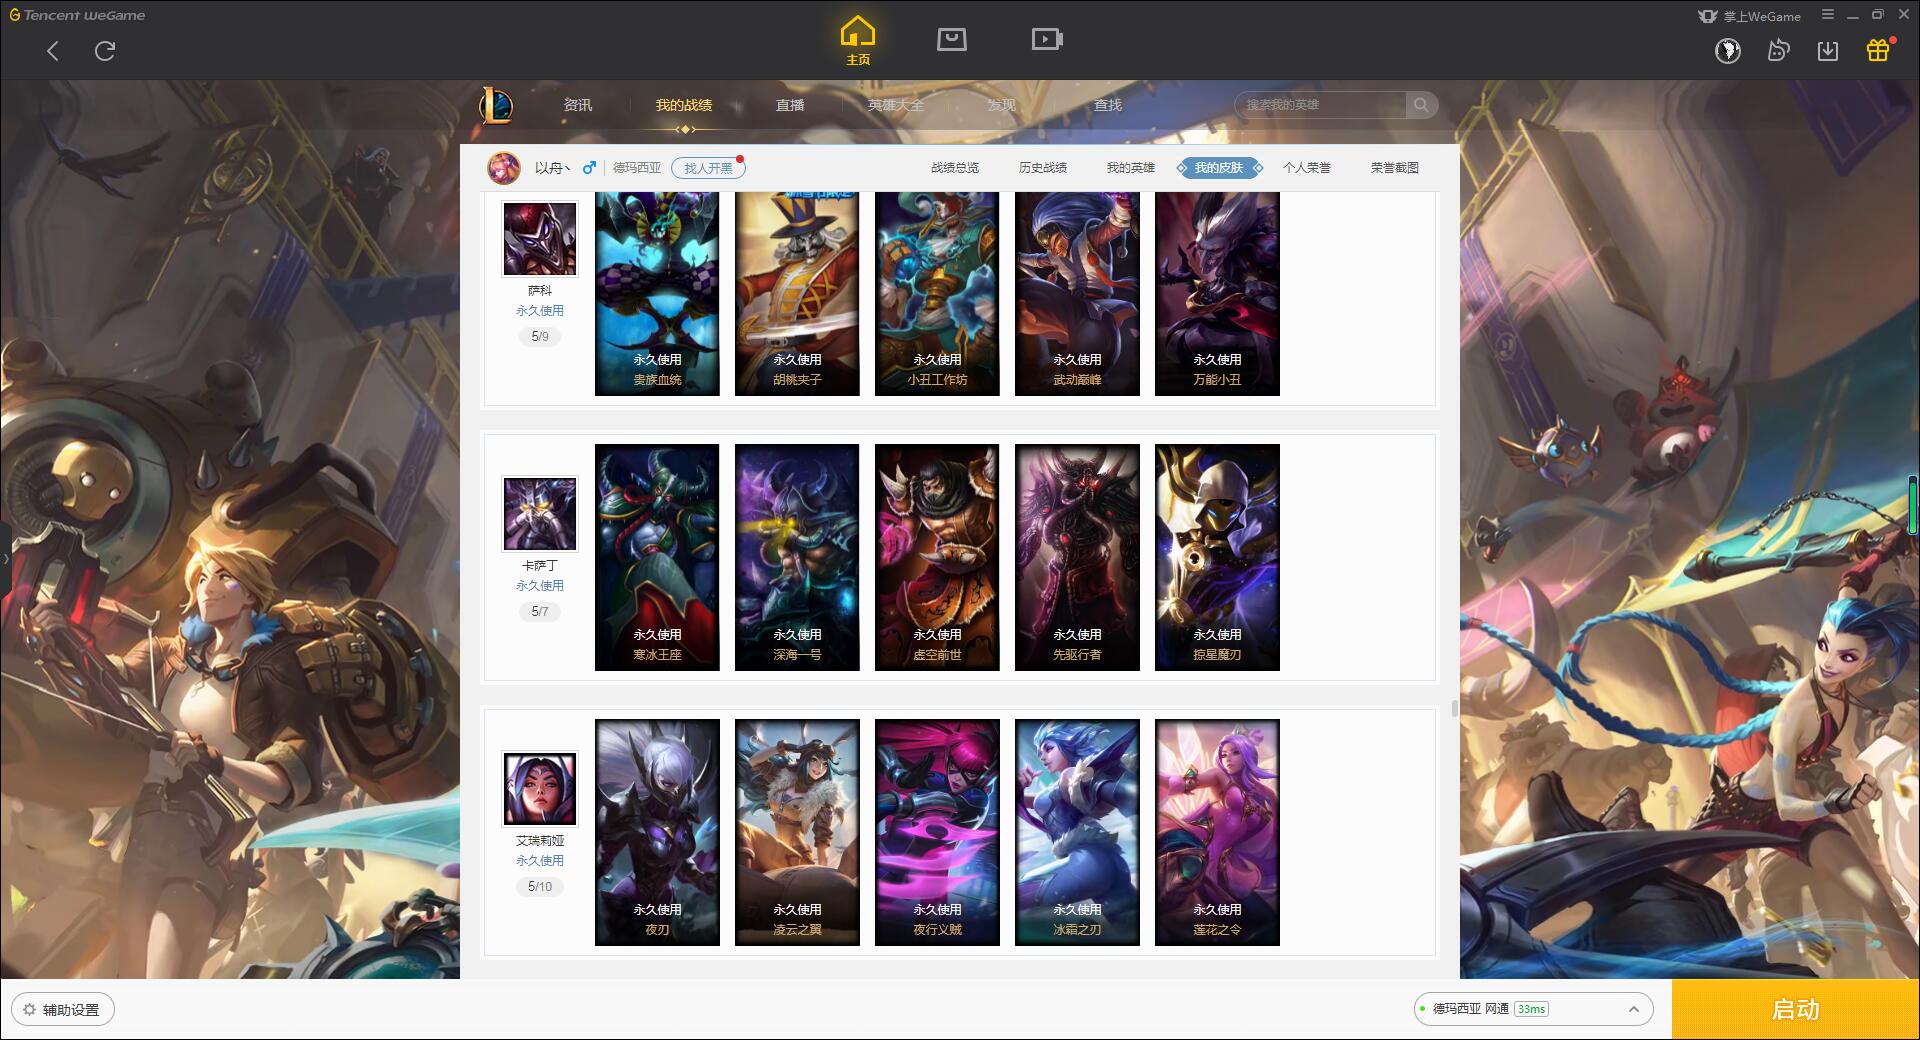Open the 掠星魔刃 skin card

tap(1217, 557)
